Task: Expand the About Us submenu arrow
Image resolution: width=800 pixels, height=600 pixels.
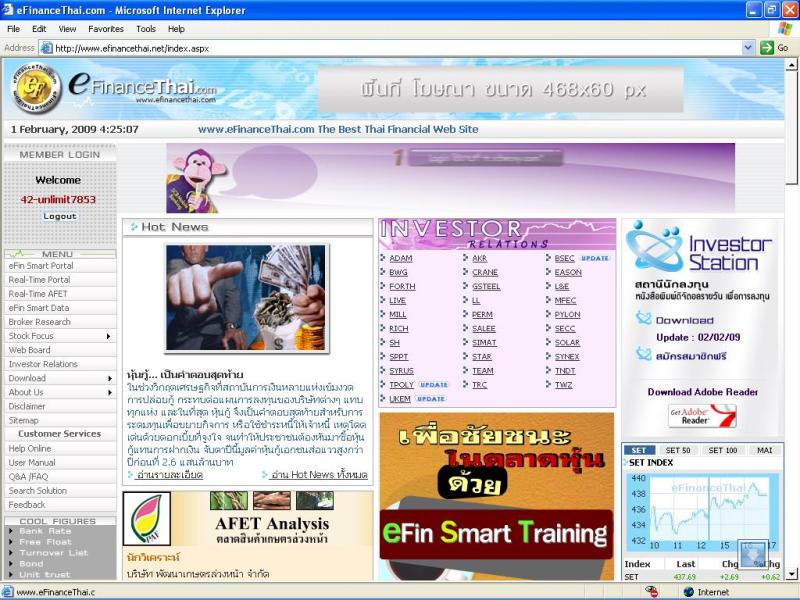Action: tap(110, 392)
